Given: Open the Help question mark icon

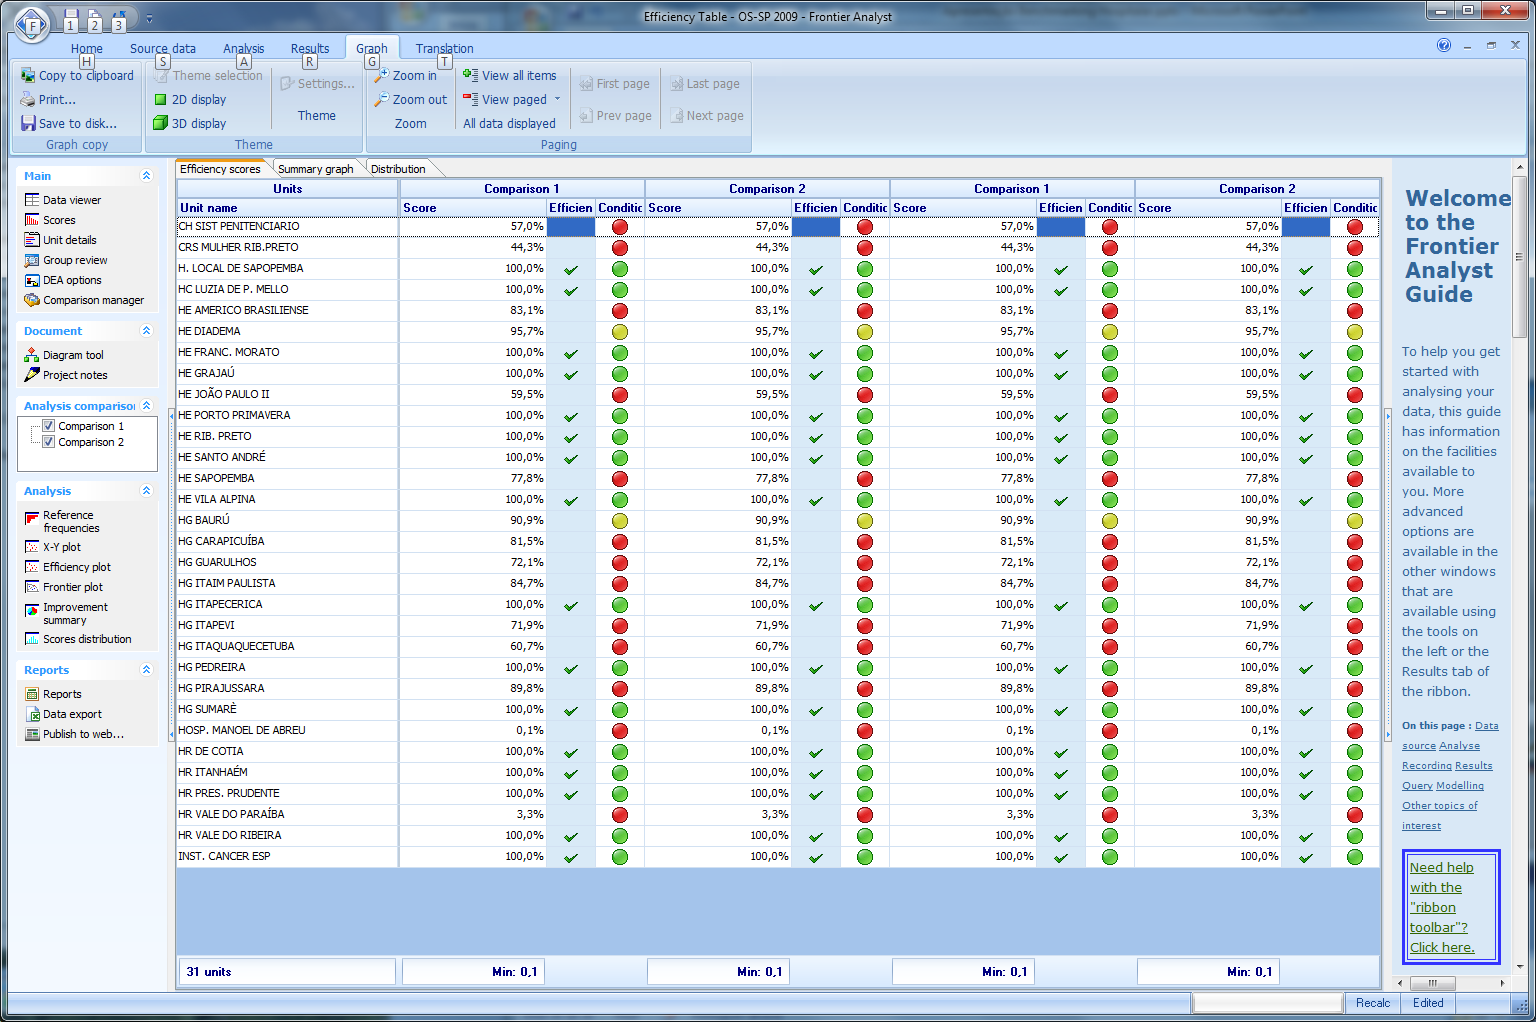Looking at the screenshot, I should (1444, 45).
